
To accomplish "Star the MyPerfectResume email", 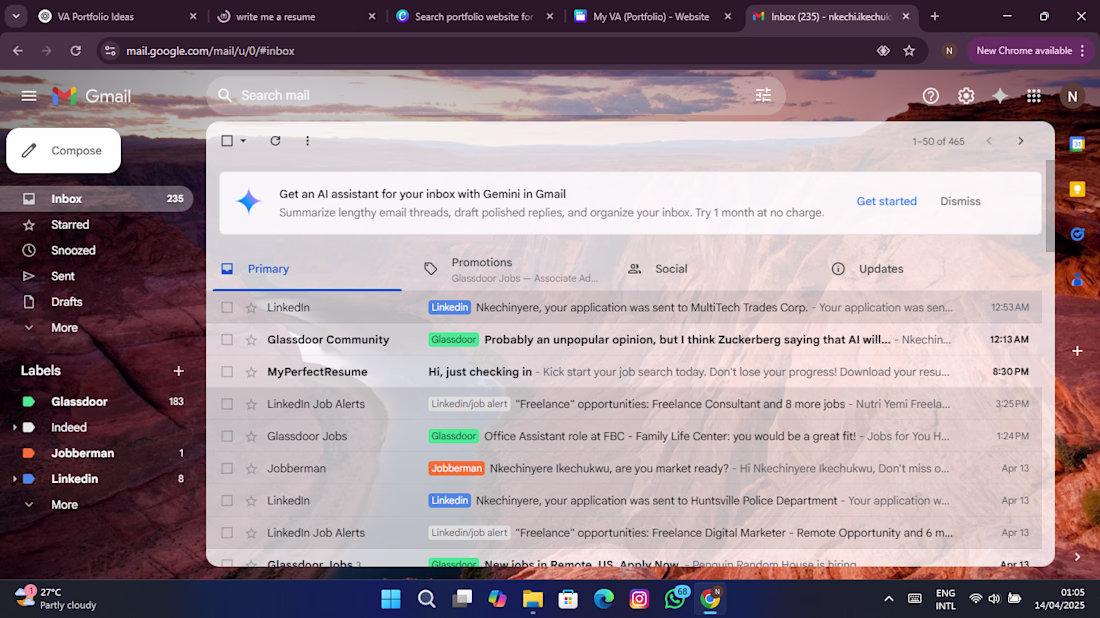I will coord(251,372).
